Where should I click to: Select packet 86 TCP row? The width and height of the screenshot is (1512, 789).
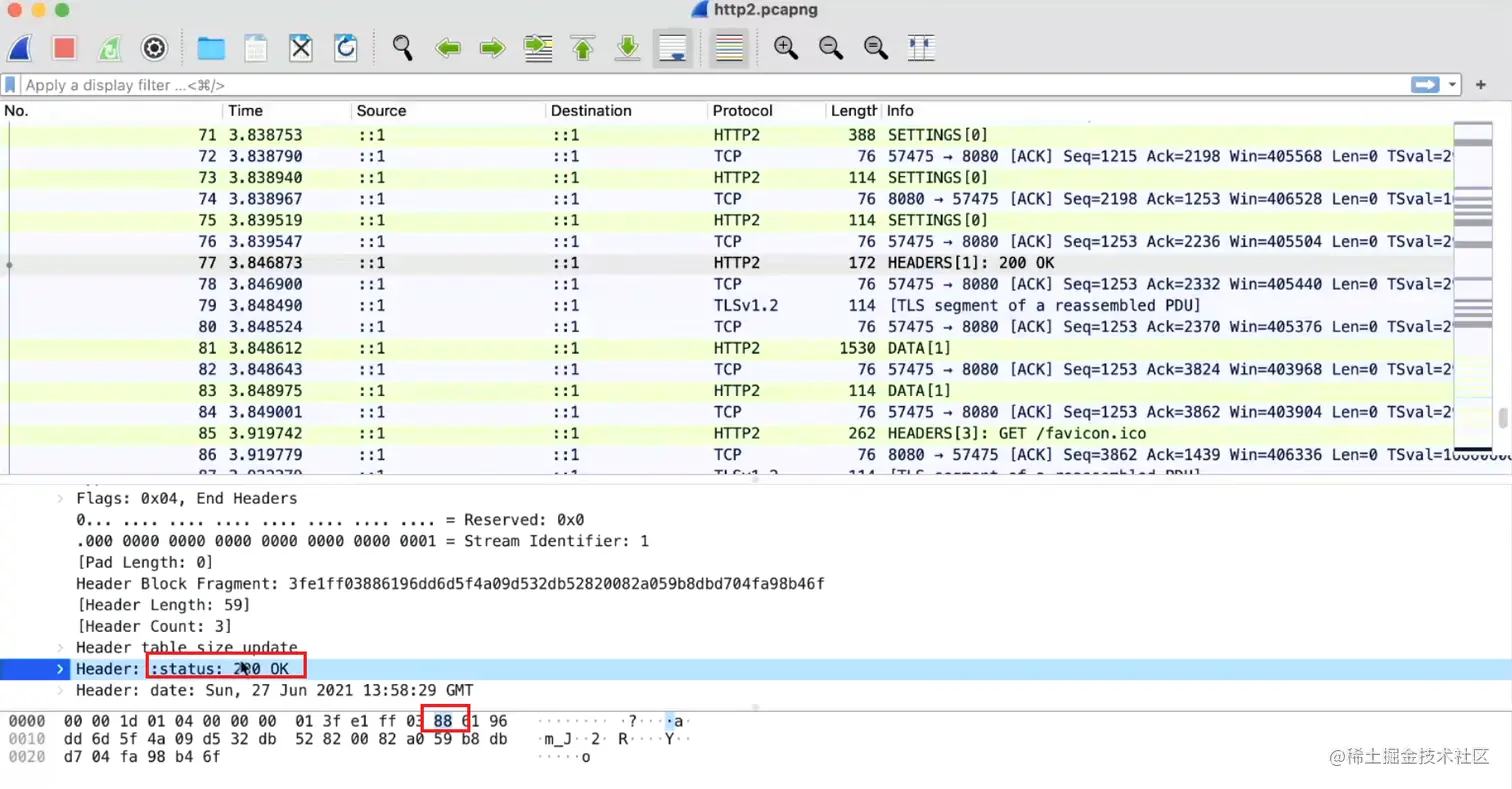(x=725, y=455)
